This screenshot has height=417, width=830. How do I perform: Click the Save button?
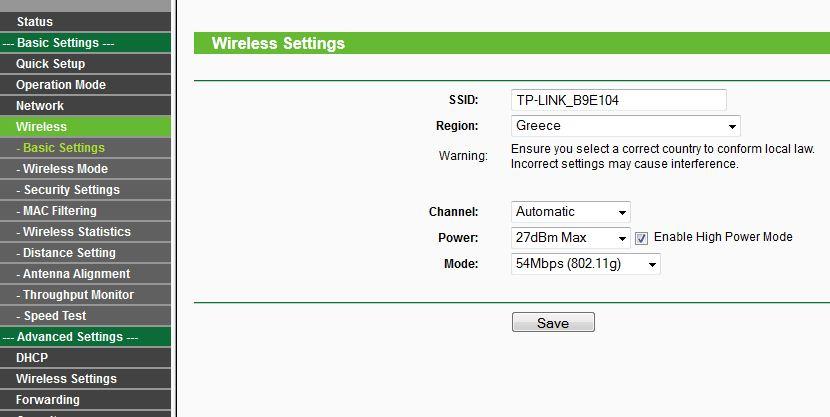[x=553, y=322]
